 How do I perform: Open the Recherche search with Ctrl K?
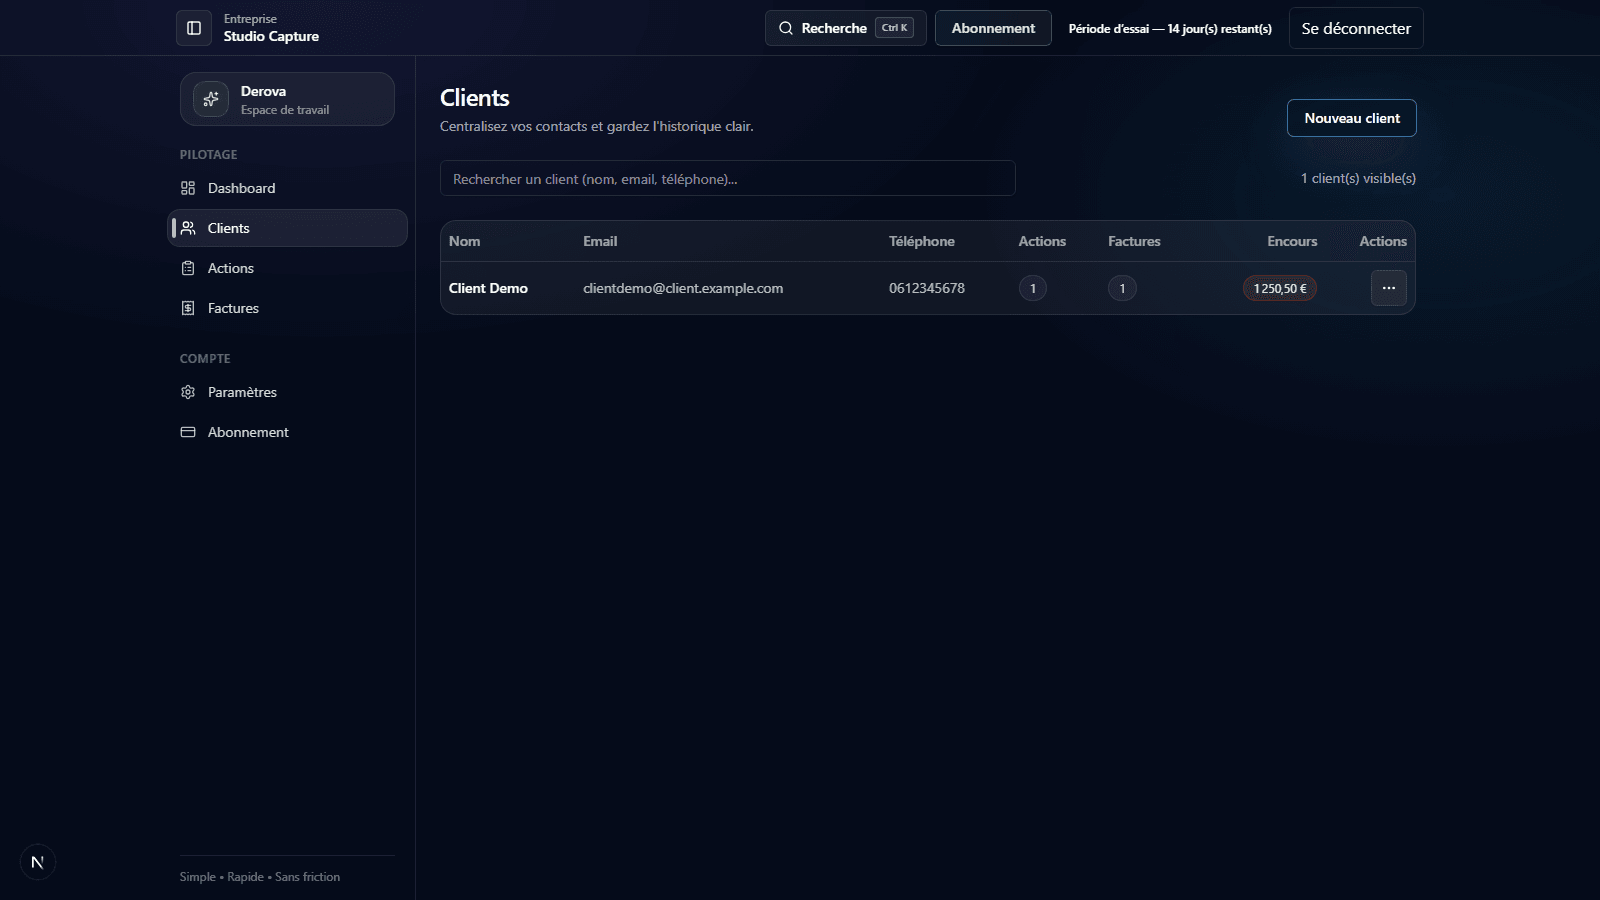click(845, 28)
